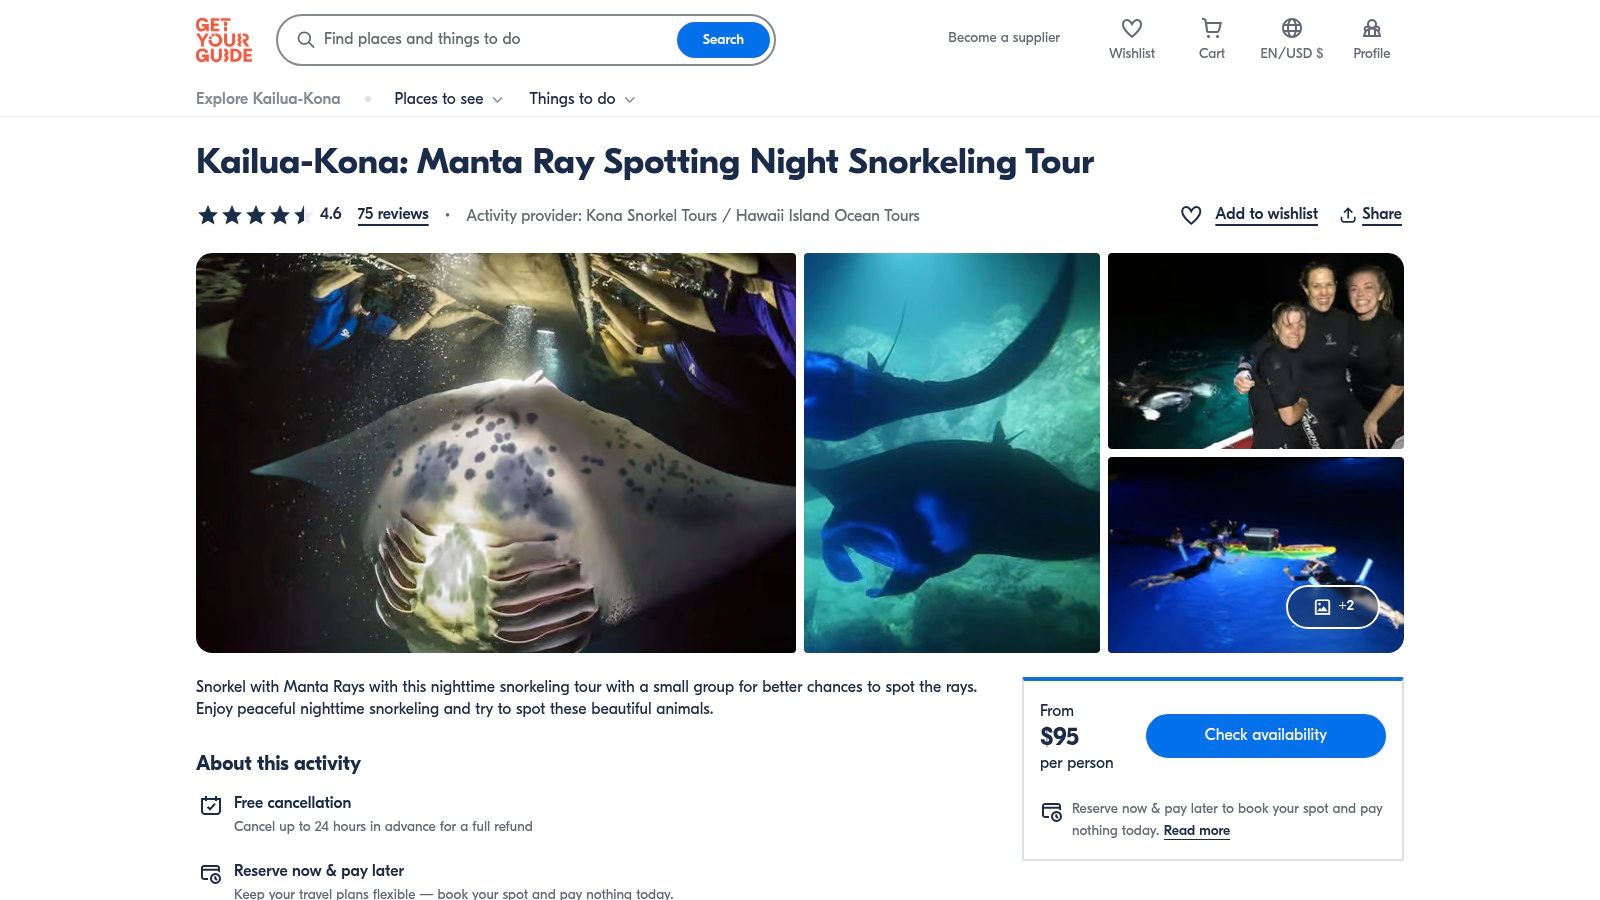Expand the Places to see dropdown
Screen dimensions: 1600x900
click(x=447, y=98)
